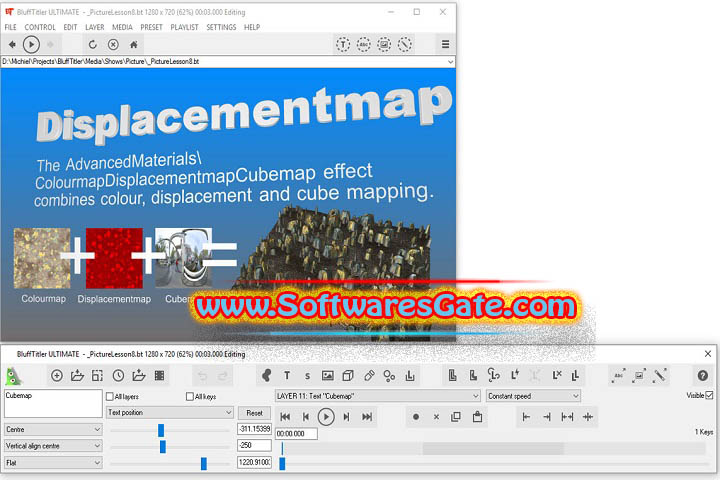Click the 3D box model layer icon
The image size is (720, 480).
[x=348, y=376]
